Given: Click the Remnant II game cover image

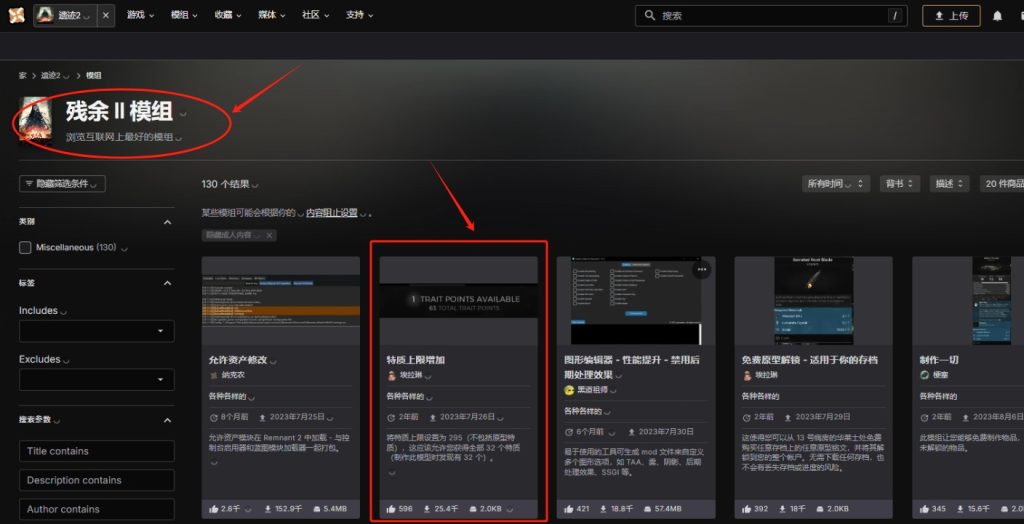Looking at the screenshot, I should click(35, 122).
